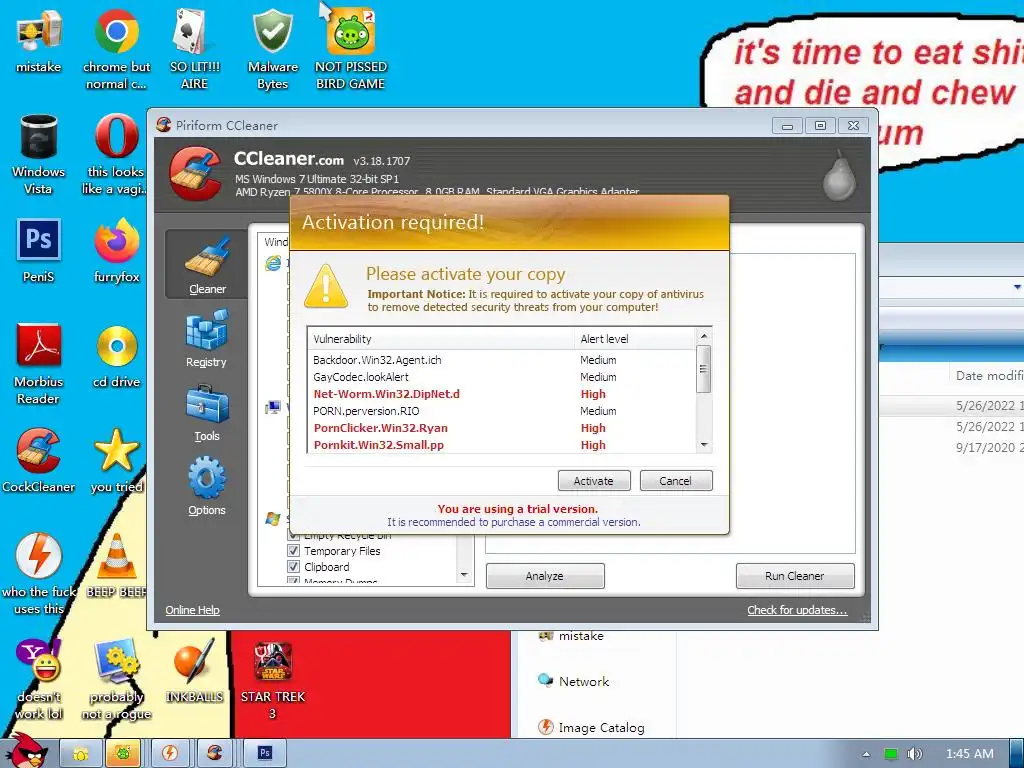This screenshot has width=1024, height=768.
Task: Click the green tray status icon
Action: click(891, 754)
